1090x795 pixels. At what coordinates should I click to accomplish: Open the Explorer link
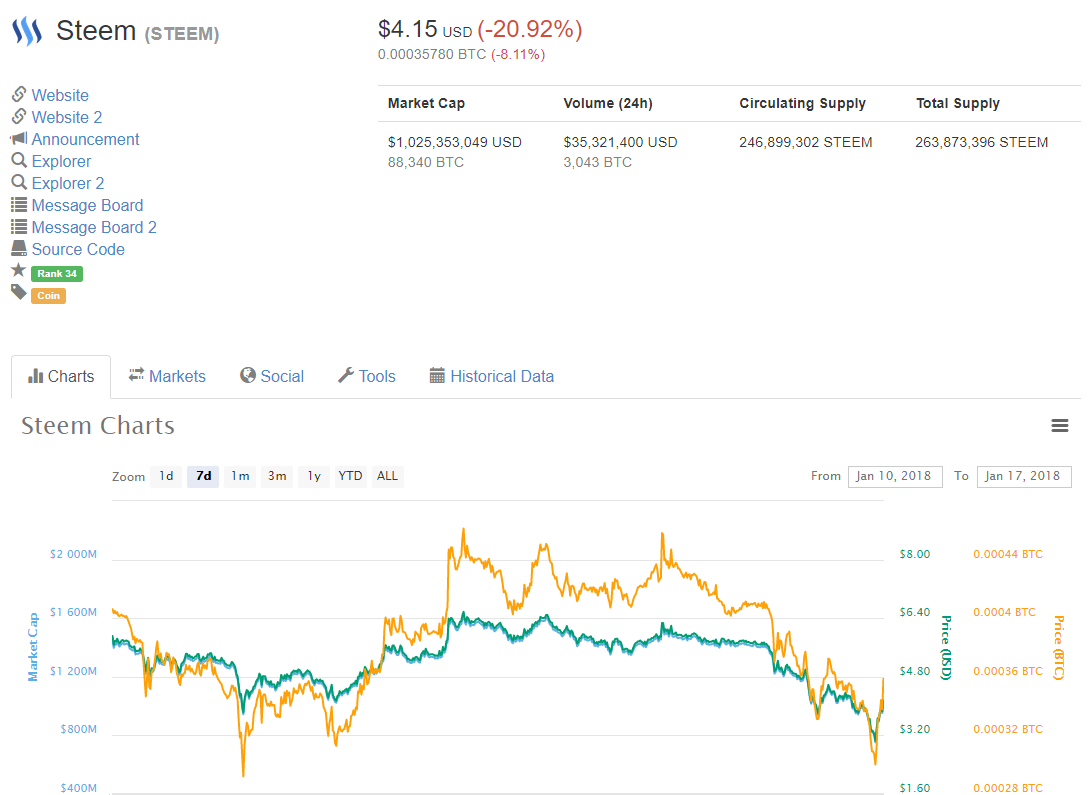click(x=61, y=162)
